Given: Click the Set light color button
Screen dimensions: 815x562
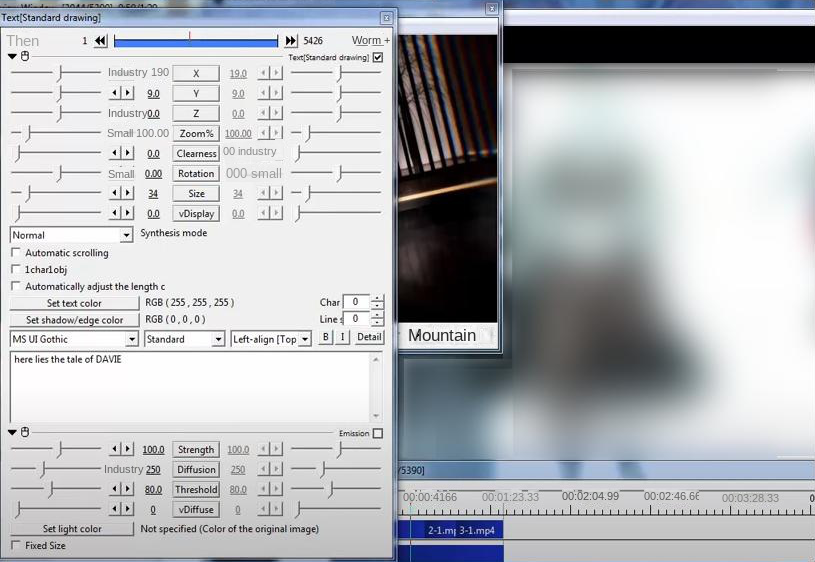Looking at the screenshot, I should (71, 529).
